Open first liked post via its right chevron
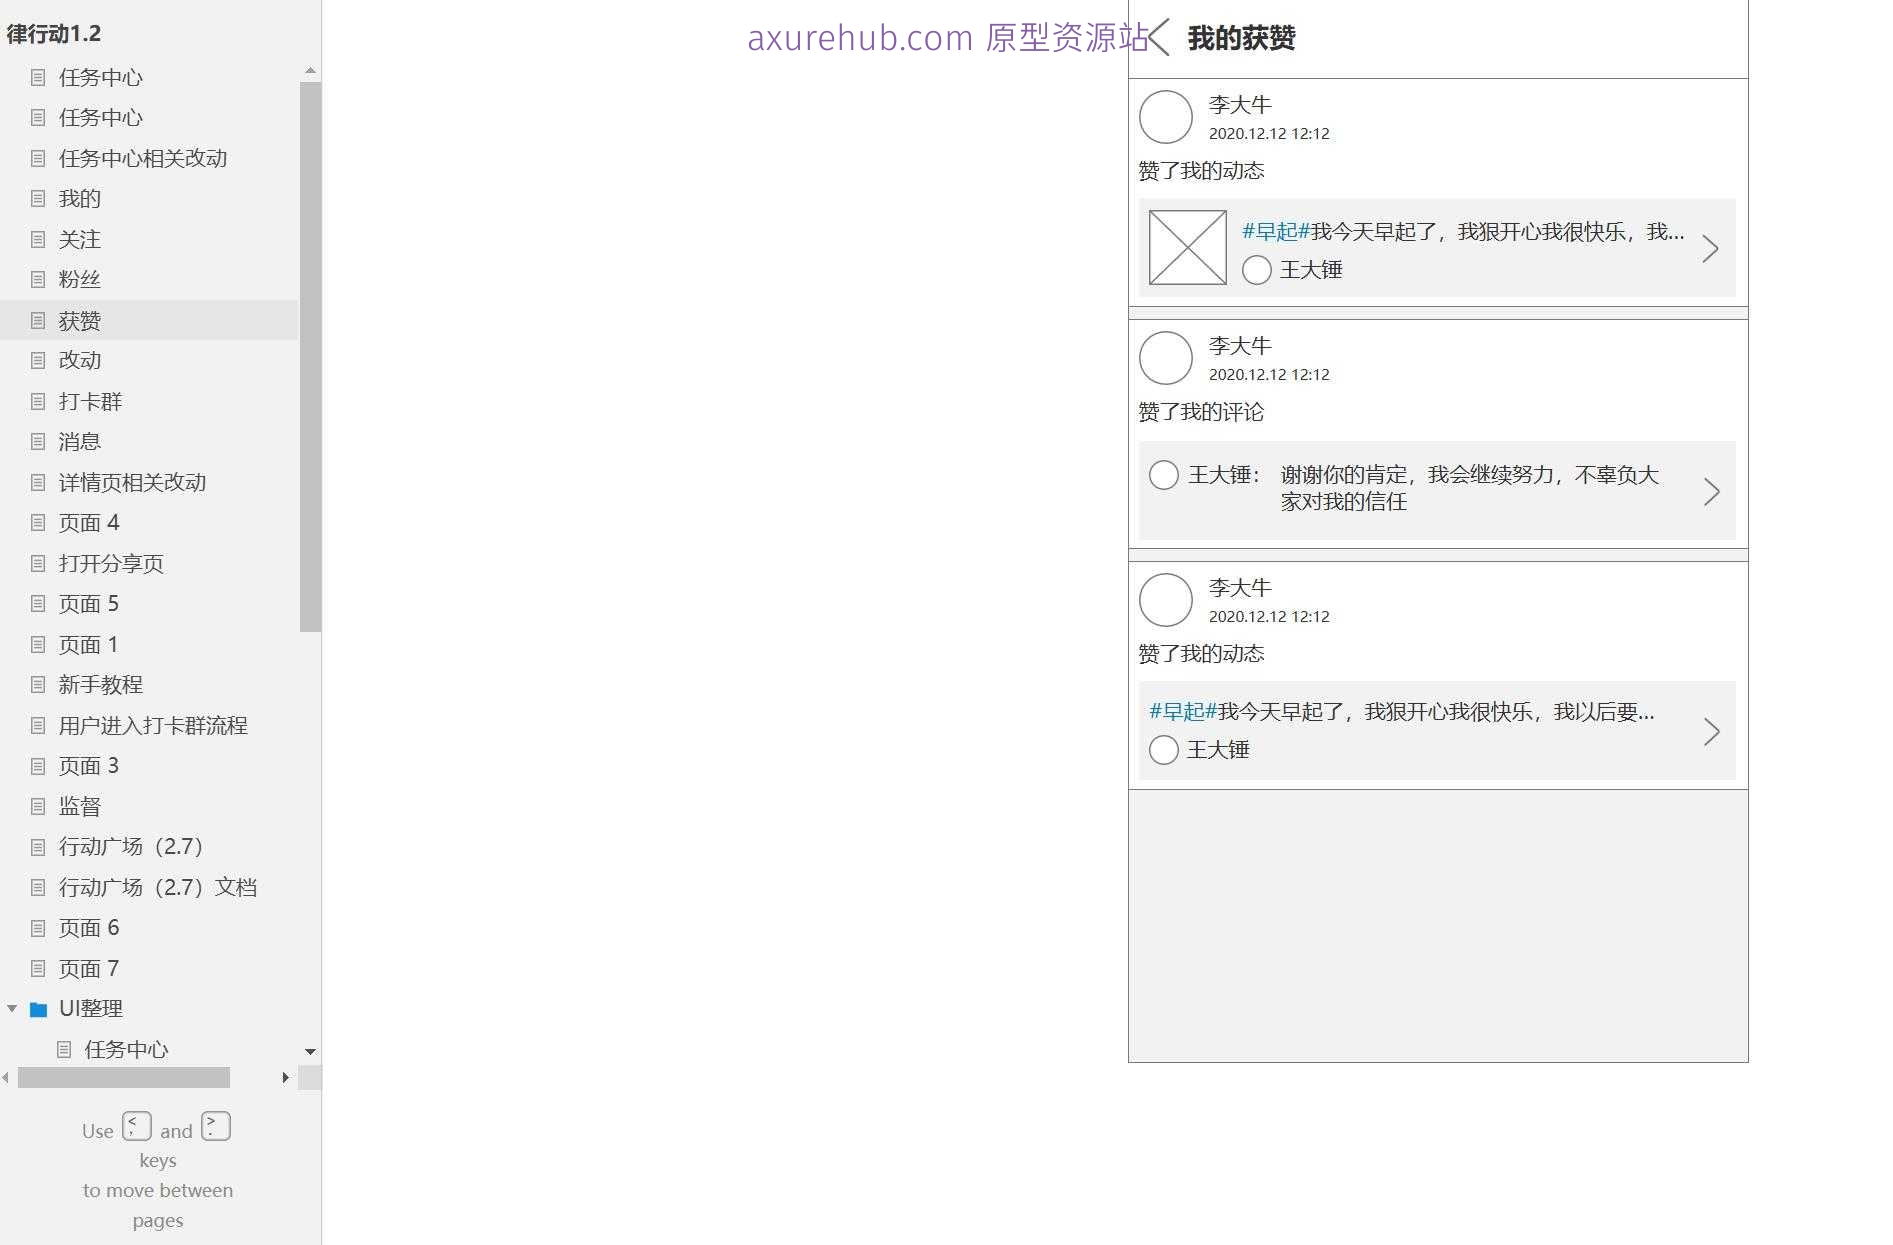Viewport: 1893px width, 1245px height. point(1711,248)
